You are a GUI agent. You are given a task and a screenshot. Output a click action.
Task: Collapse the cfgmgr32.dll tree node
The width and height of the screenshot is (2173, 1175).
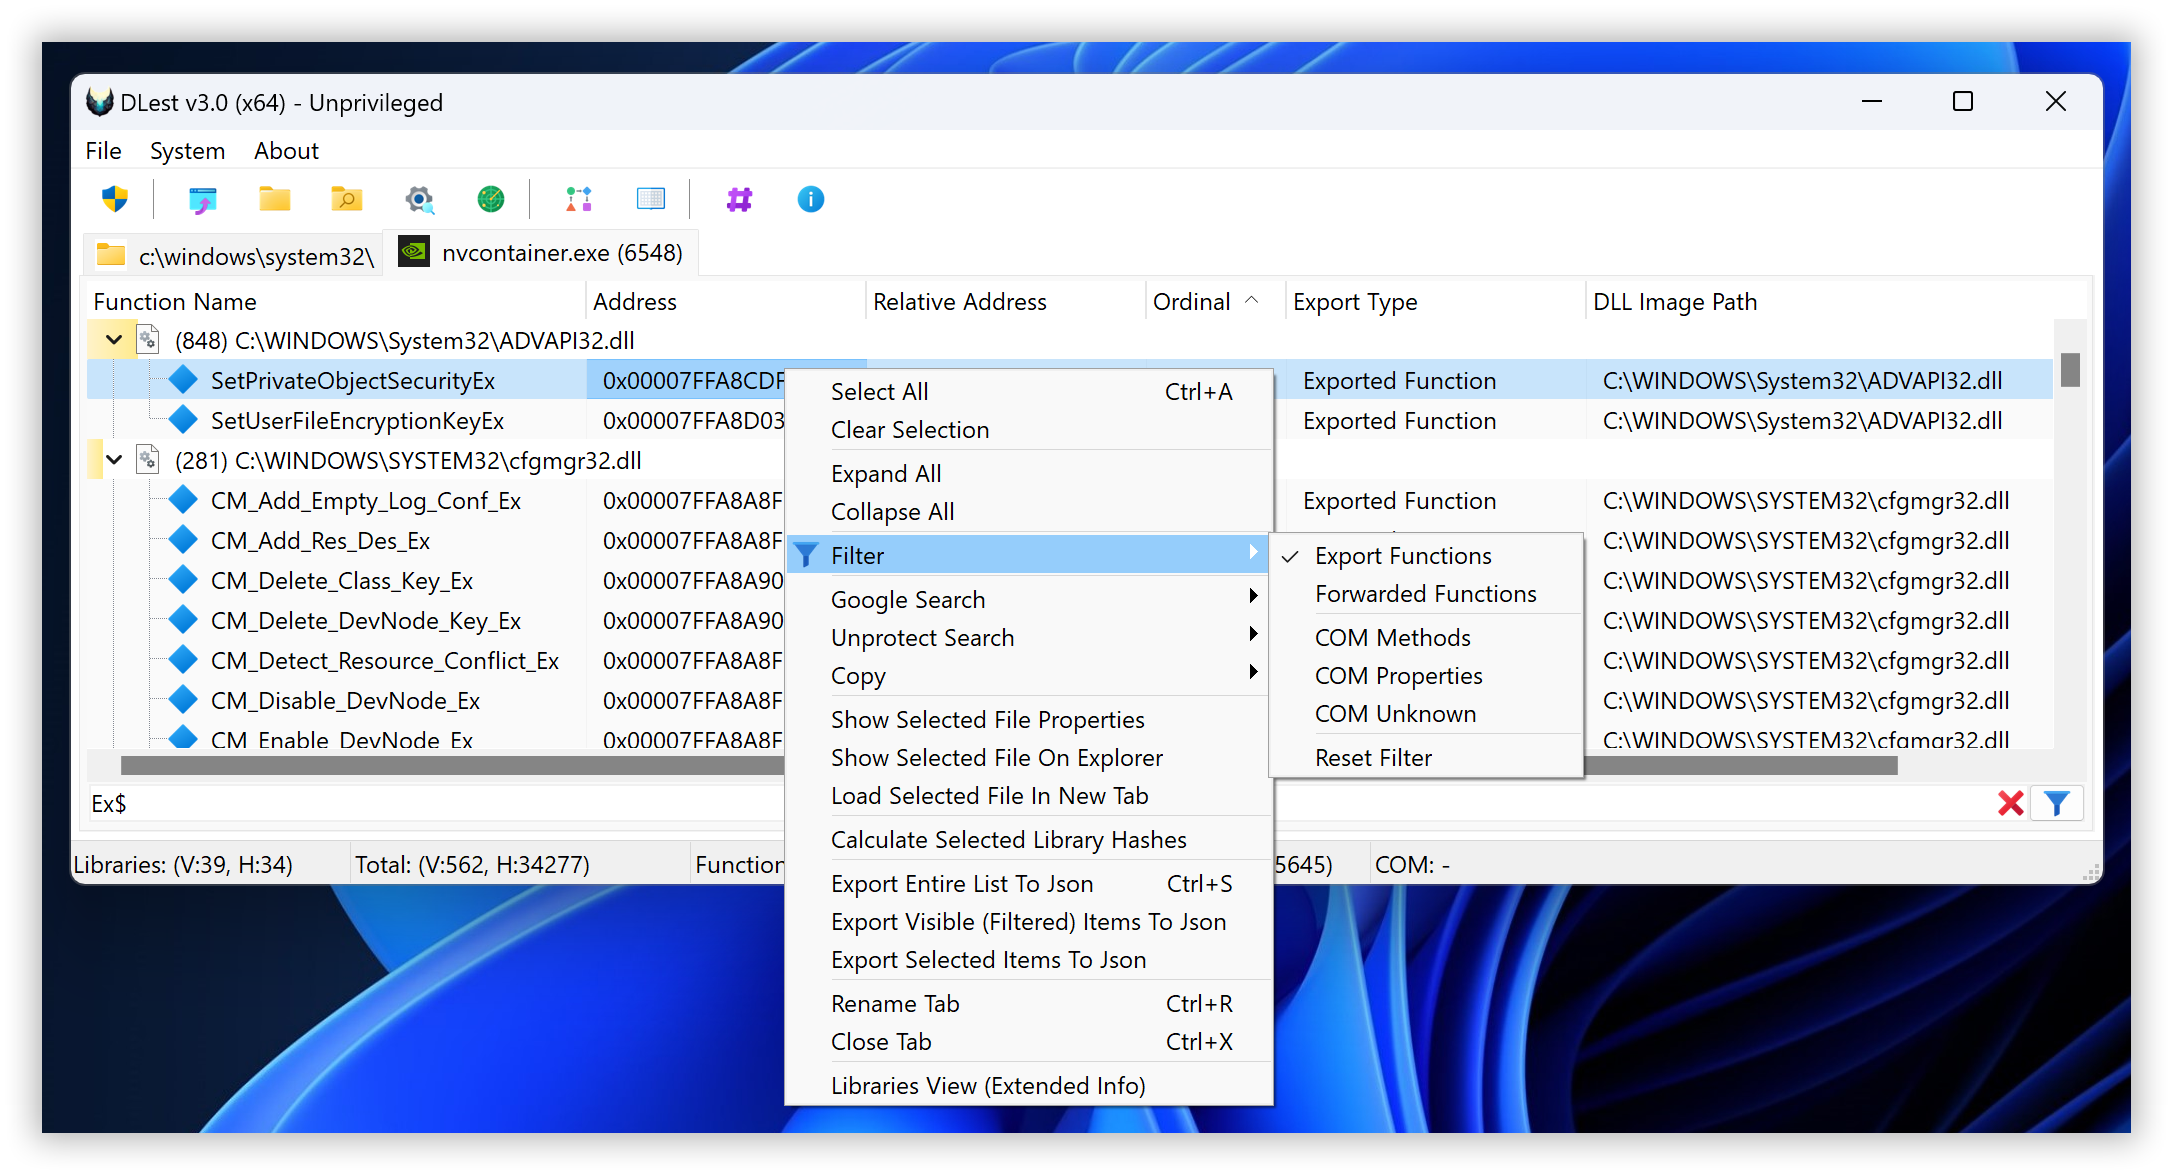coord(114,460)
